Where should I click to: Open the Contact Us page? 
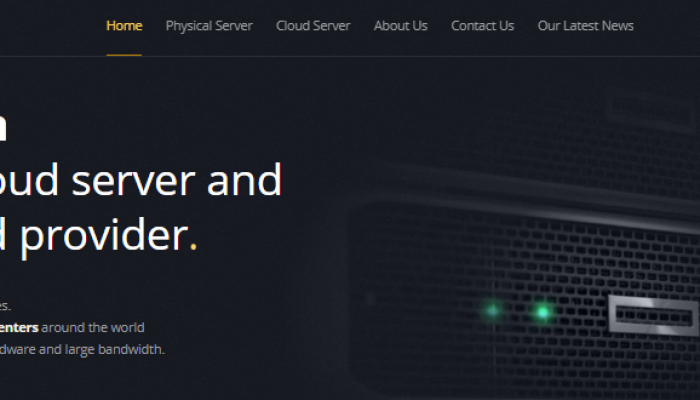pos(483,26)
